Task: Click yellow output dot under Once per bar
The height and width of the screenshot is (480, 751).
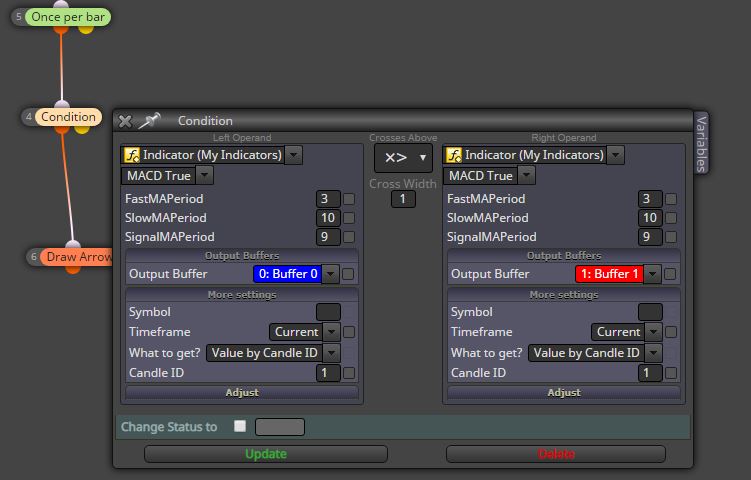Action: pos(86,29)
